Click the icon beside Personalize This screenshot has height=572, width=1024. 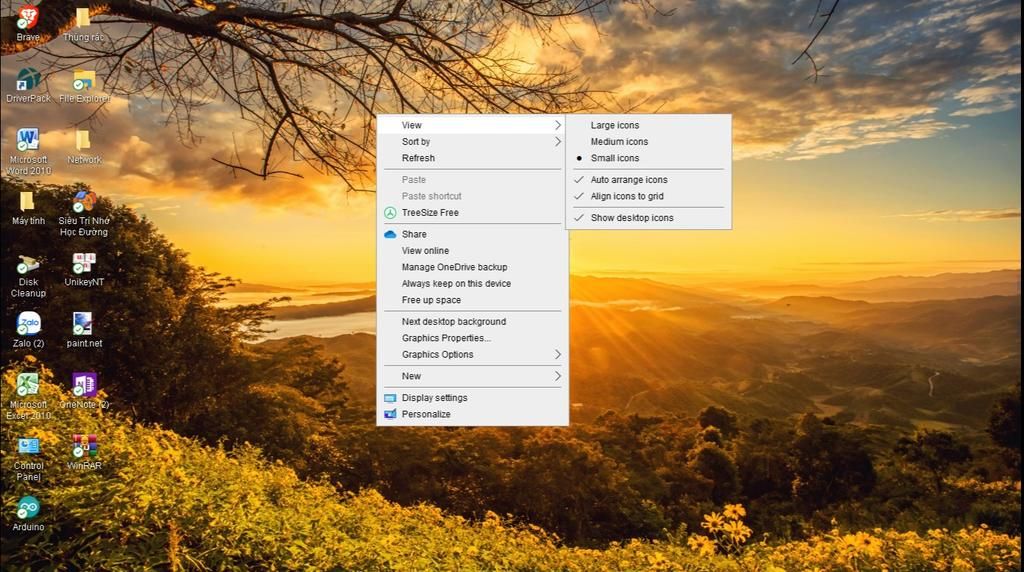click(x=390, y=414)
